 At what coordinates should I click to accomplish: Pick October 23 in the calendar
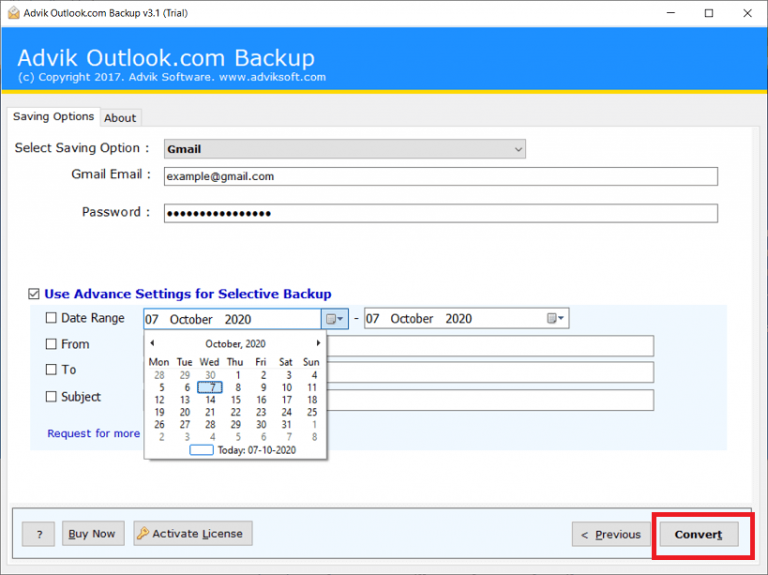261,412
